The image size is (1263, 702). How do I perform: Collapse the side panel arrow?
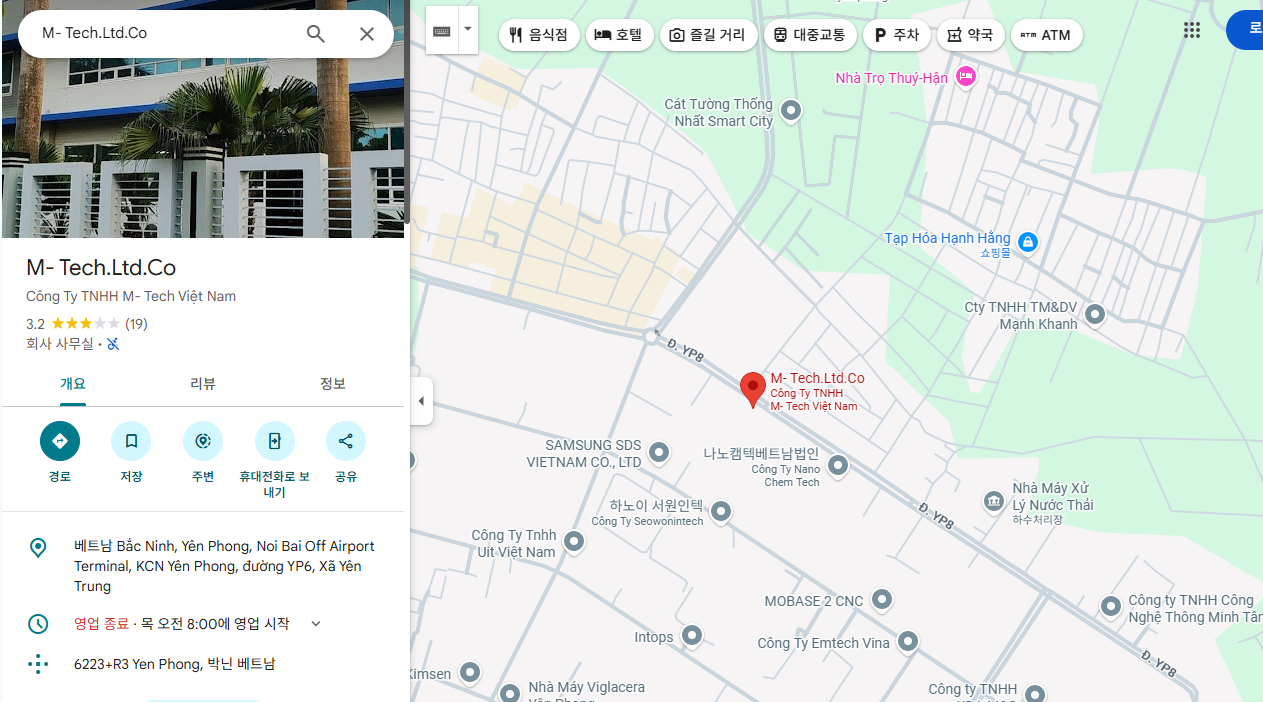tap(421, 401)
